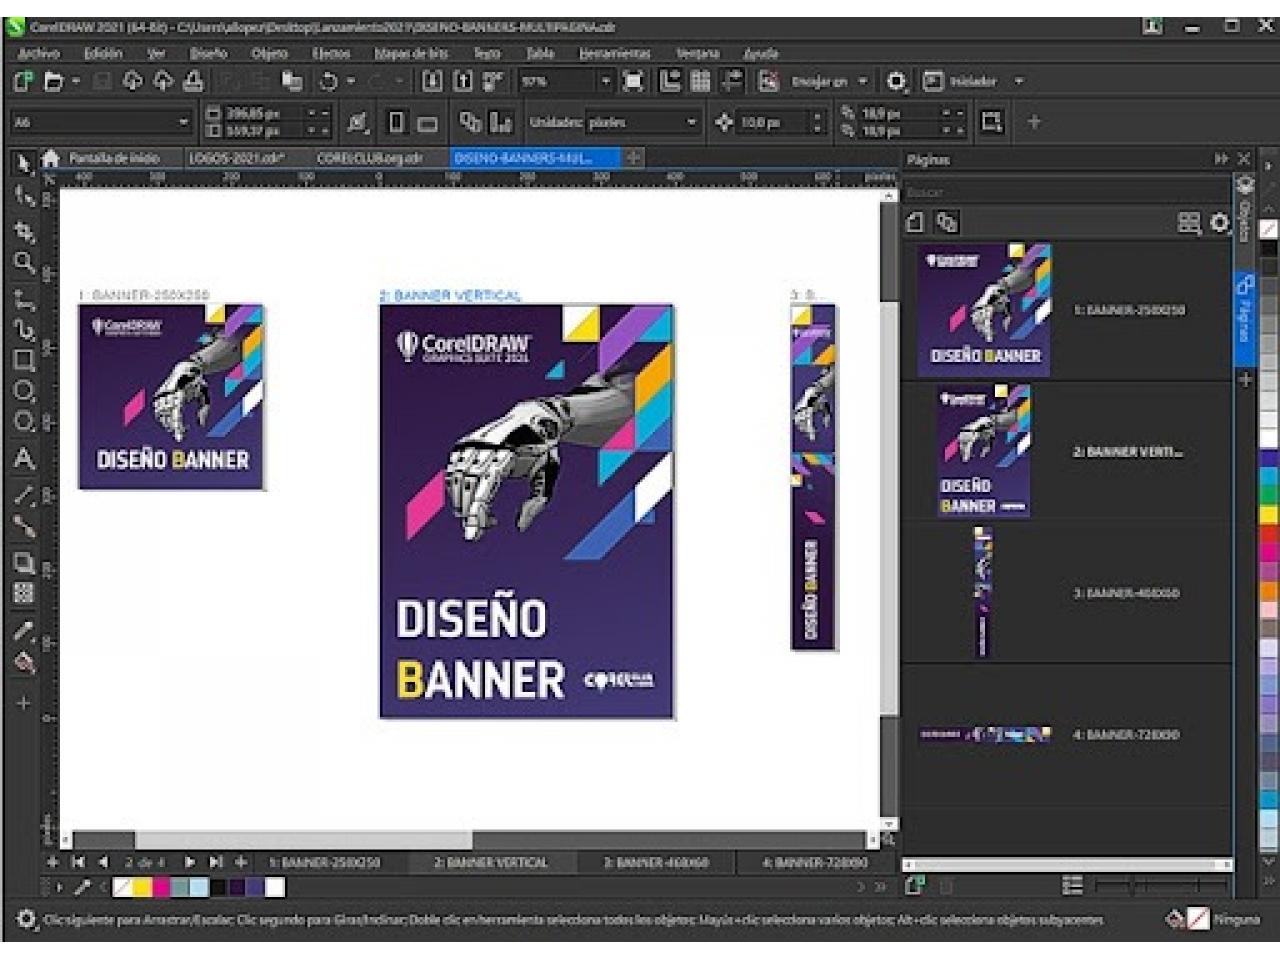This screenshot has width=1280, height=960.
Task: Set page orientation to portrait
Action: click(397, 122)
